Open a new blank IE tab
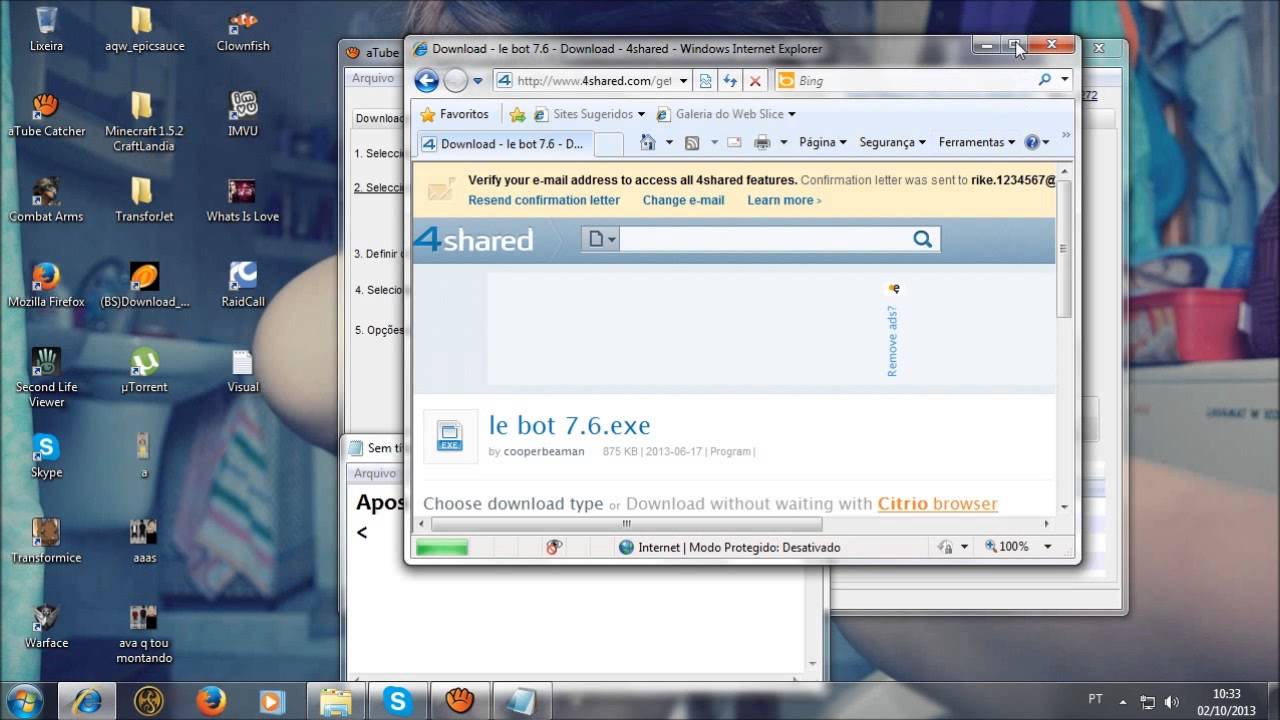1280x720 pixels. [x=609, y=144]
